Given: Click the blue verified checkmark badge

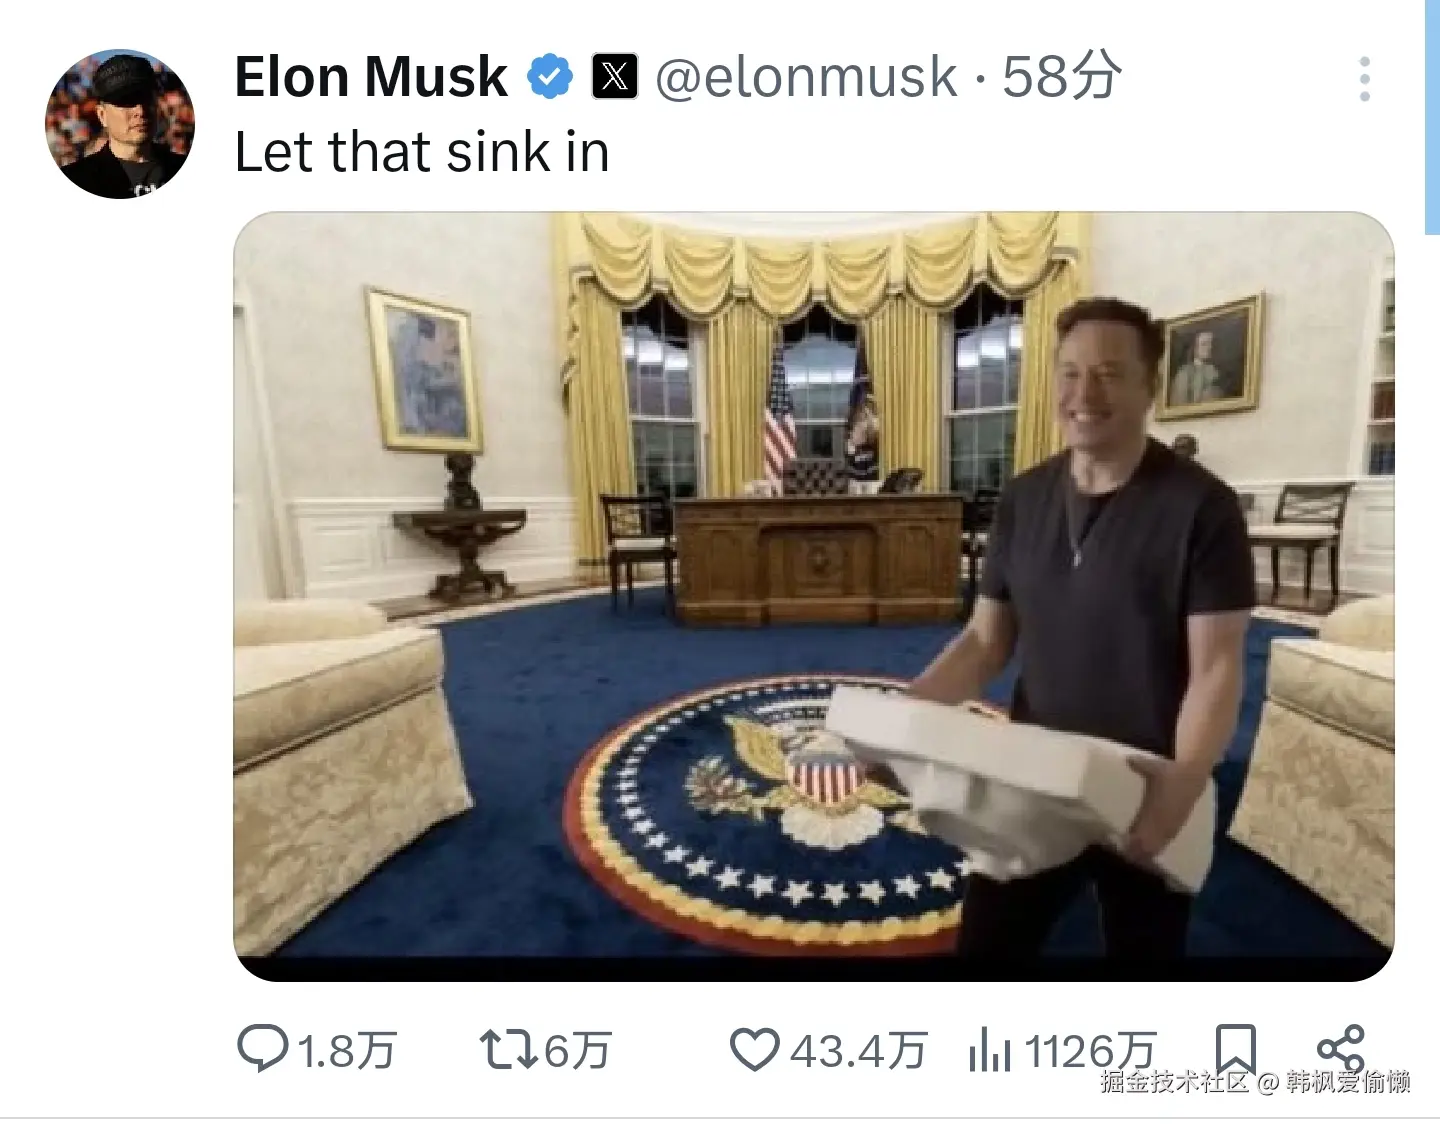Looking at the screenshot, I should 549,77.
